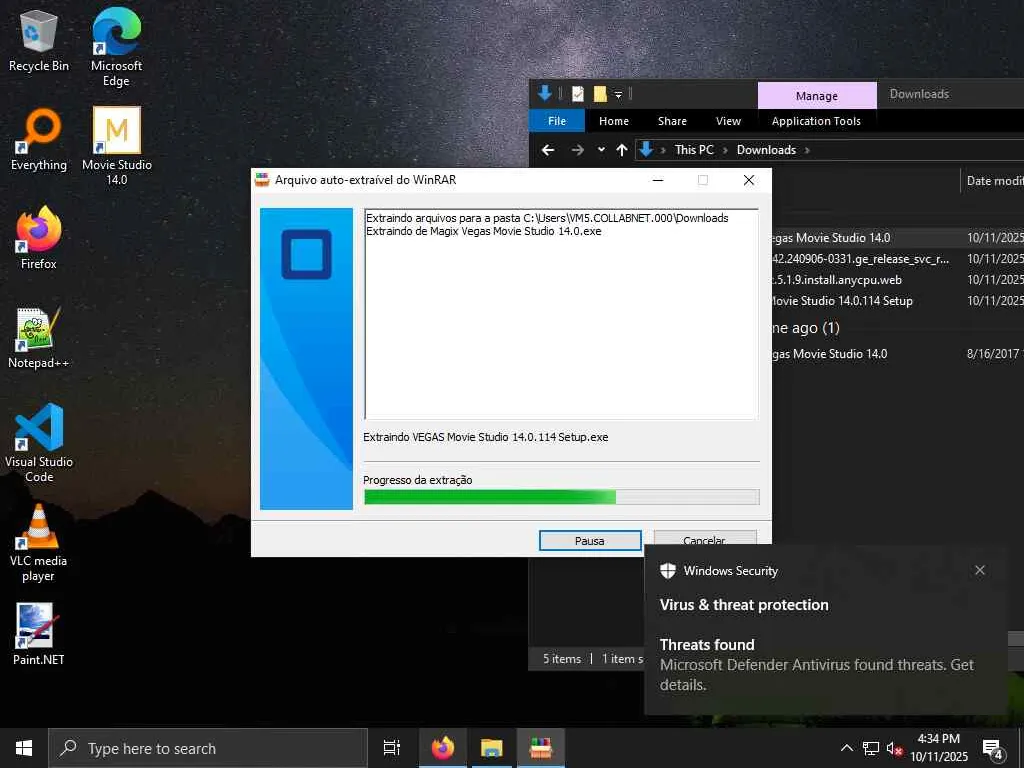Image resolution: width=1024 pixels, height=768 pixels.
Task: Select the Manage contextual tab
Action: click(x=816, y=95)
